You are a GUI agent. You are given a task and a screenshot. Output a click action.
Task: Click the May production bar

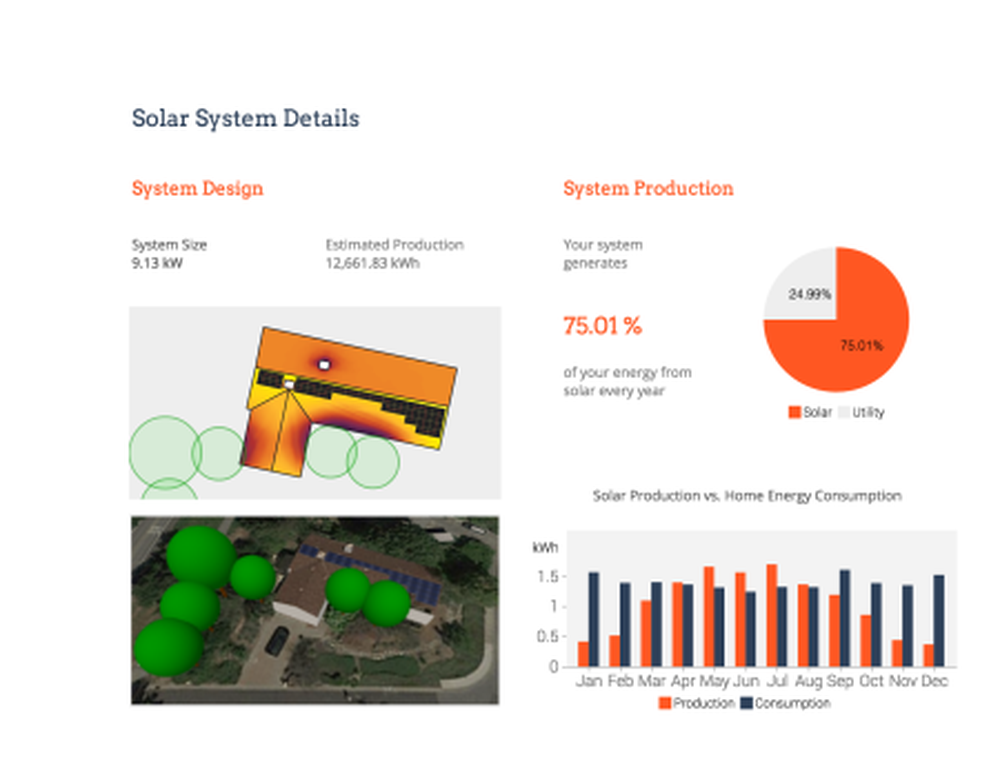[x=709, y=616]
